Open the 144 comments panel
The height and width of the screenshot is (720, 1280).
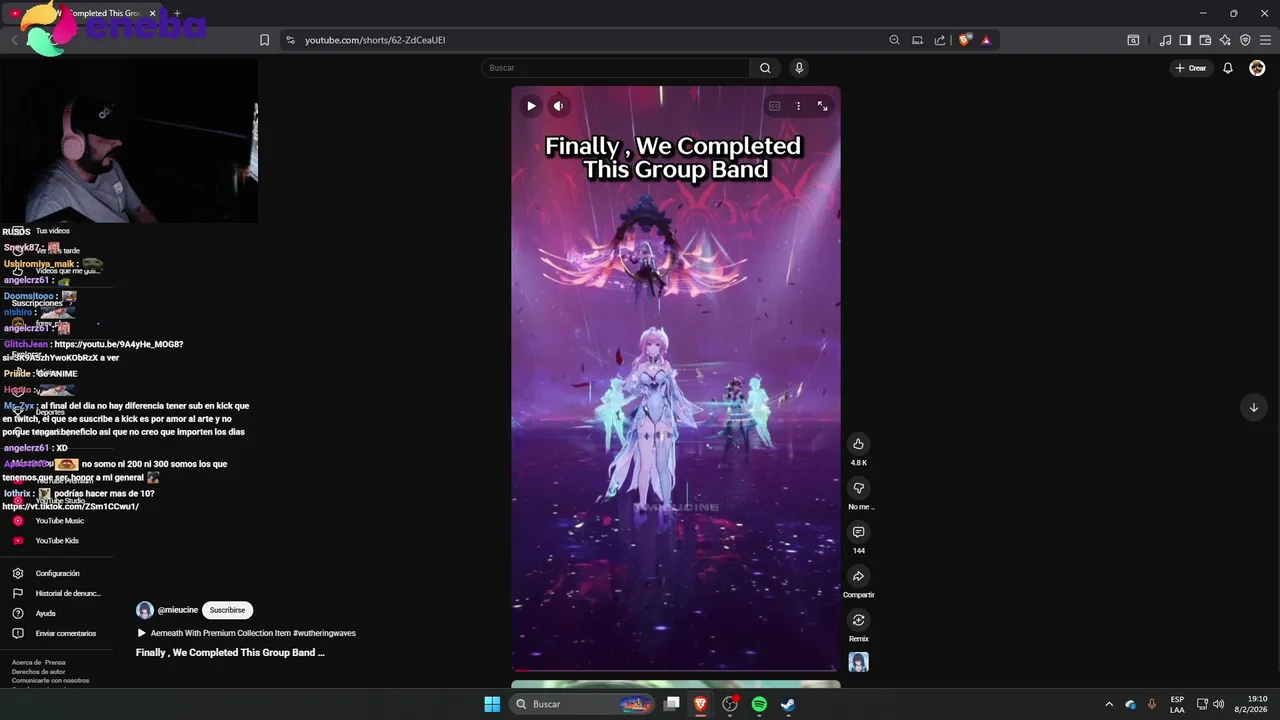(858, 532)
